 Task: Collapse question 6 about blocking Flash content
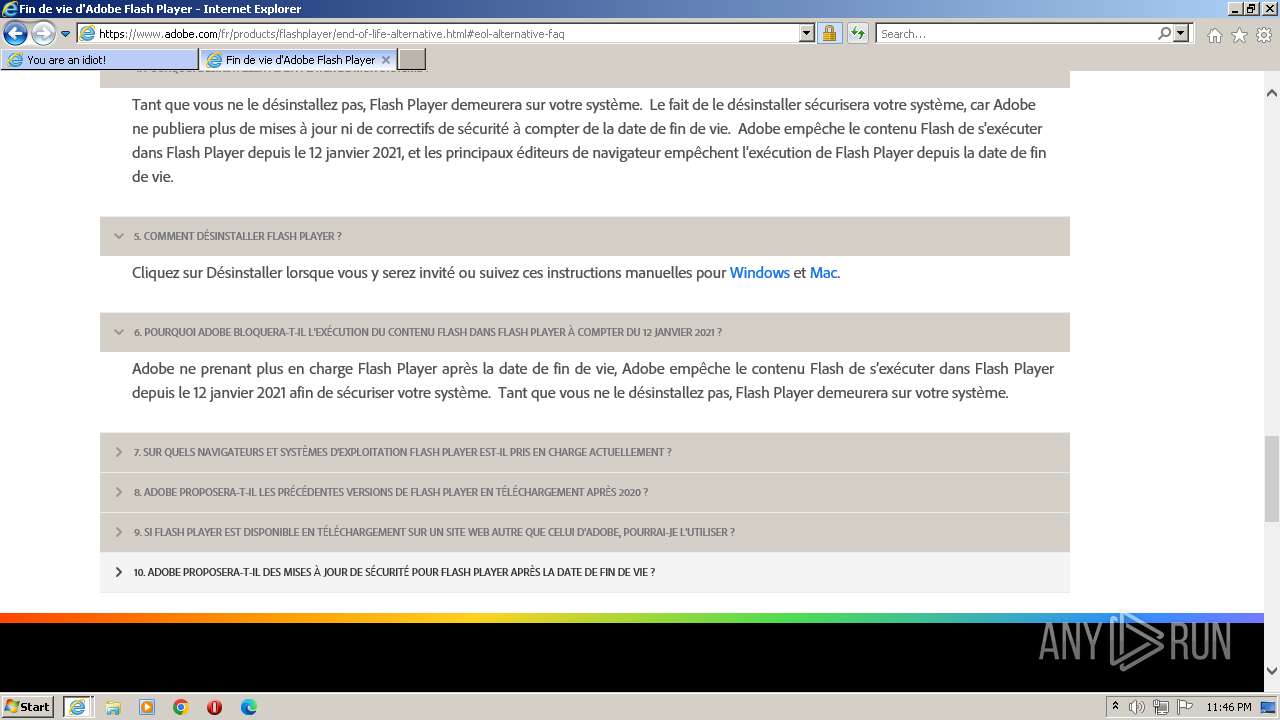[585, 332]
